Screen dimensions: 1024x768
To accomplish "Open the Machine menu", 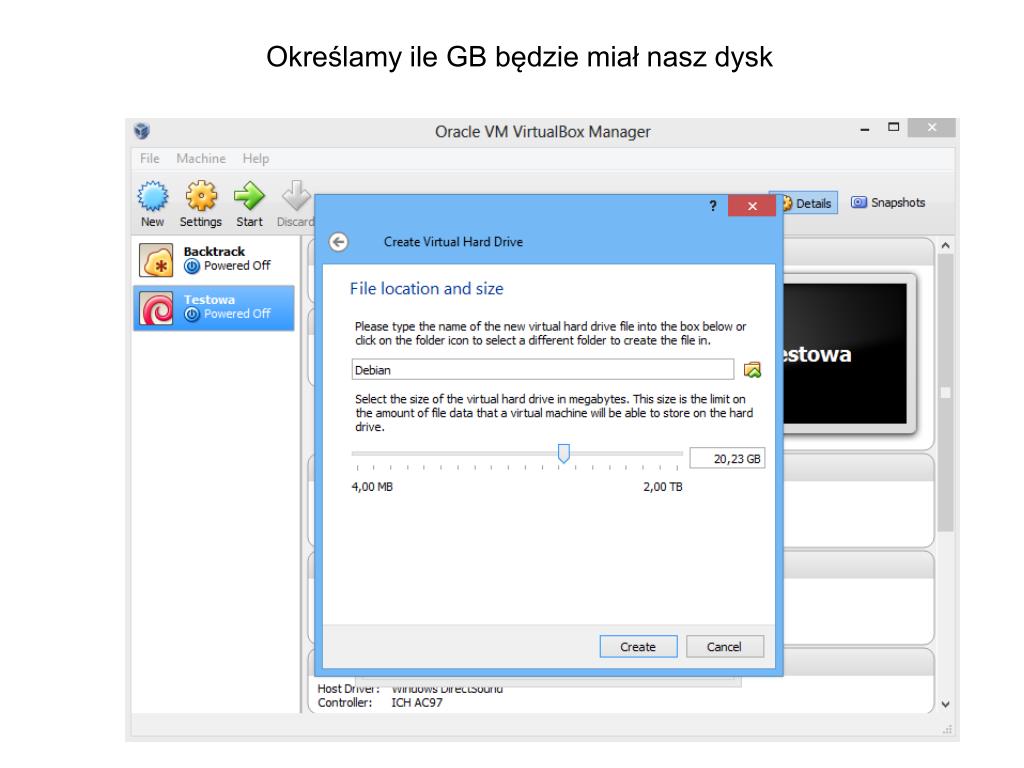I will pos(201,159).
